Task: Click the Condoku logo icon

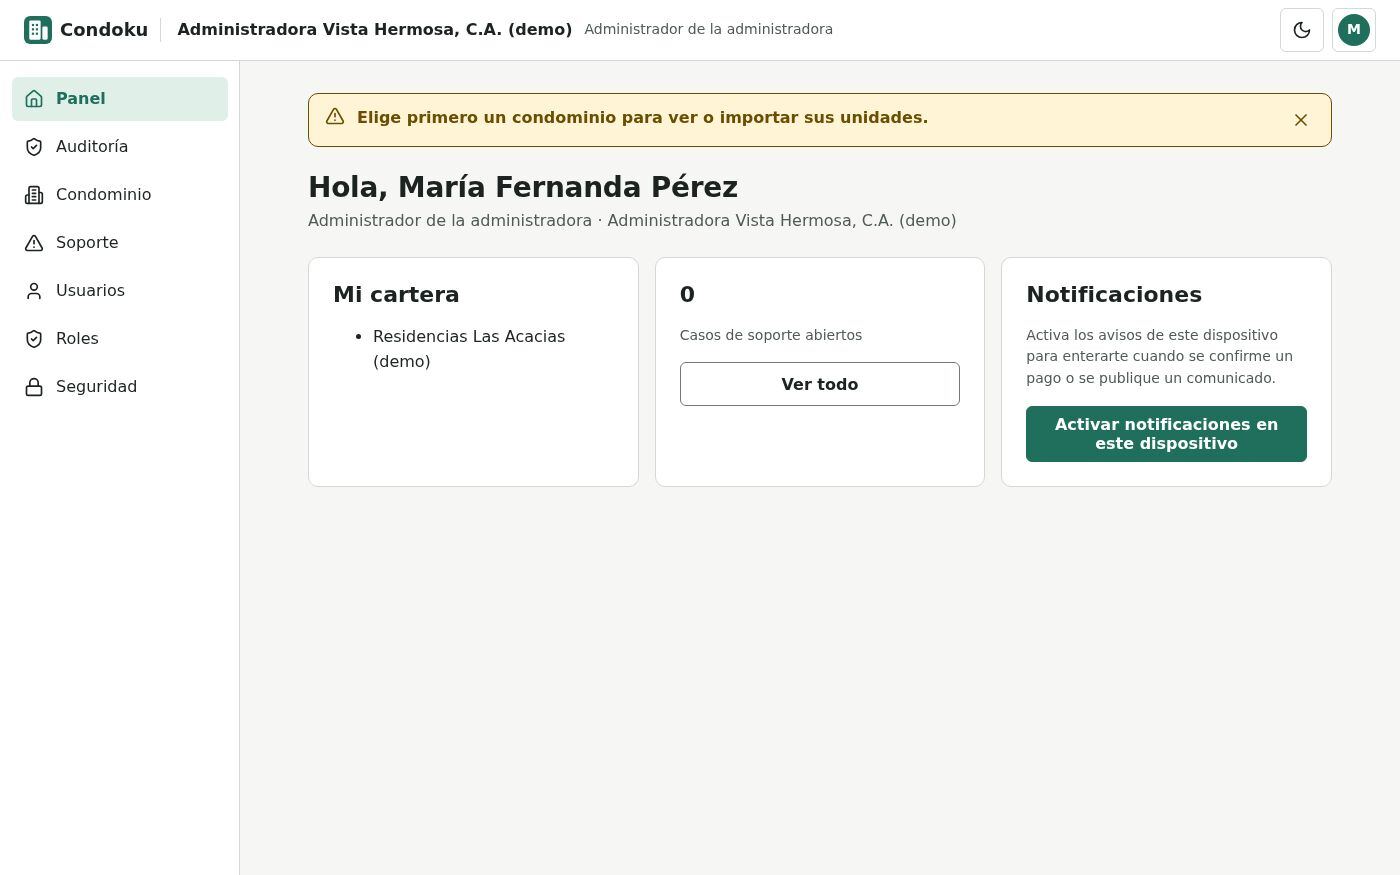Action: point(38,30)
